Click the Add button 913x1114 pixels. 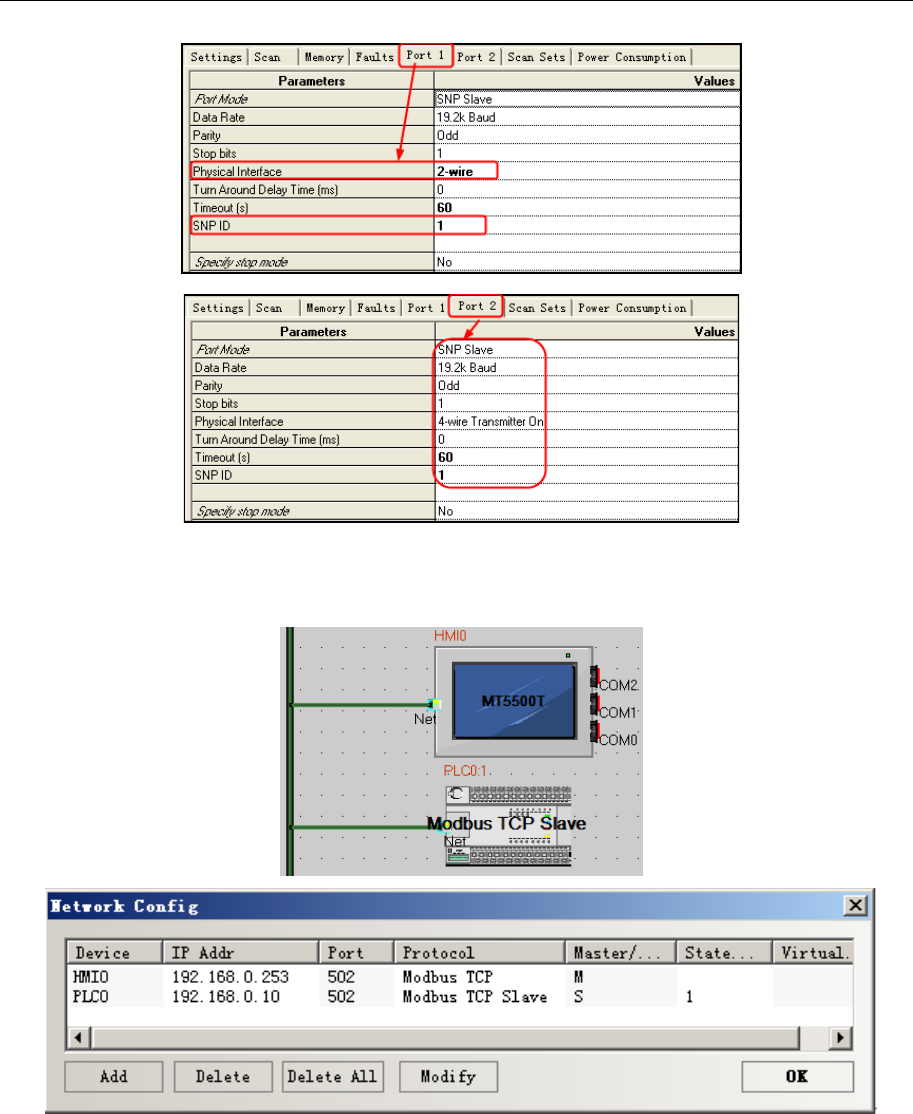pyautogui.click(x=114, y=1077)
